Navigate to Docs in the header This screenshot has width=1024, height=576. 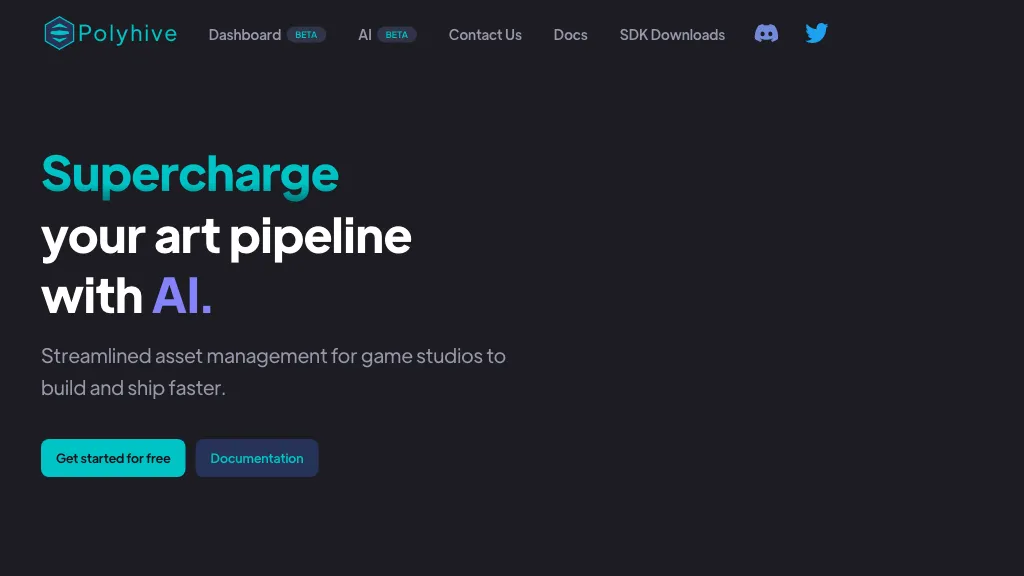tap(570, 35)
